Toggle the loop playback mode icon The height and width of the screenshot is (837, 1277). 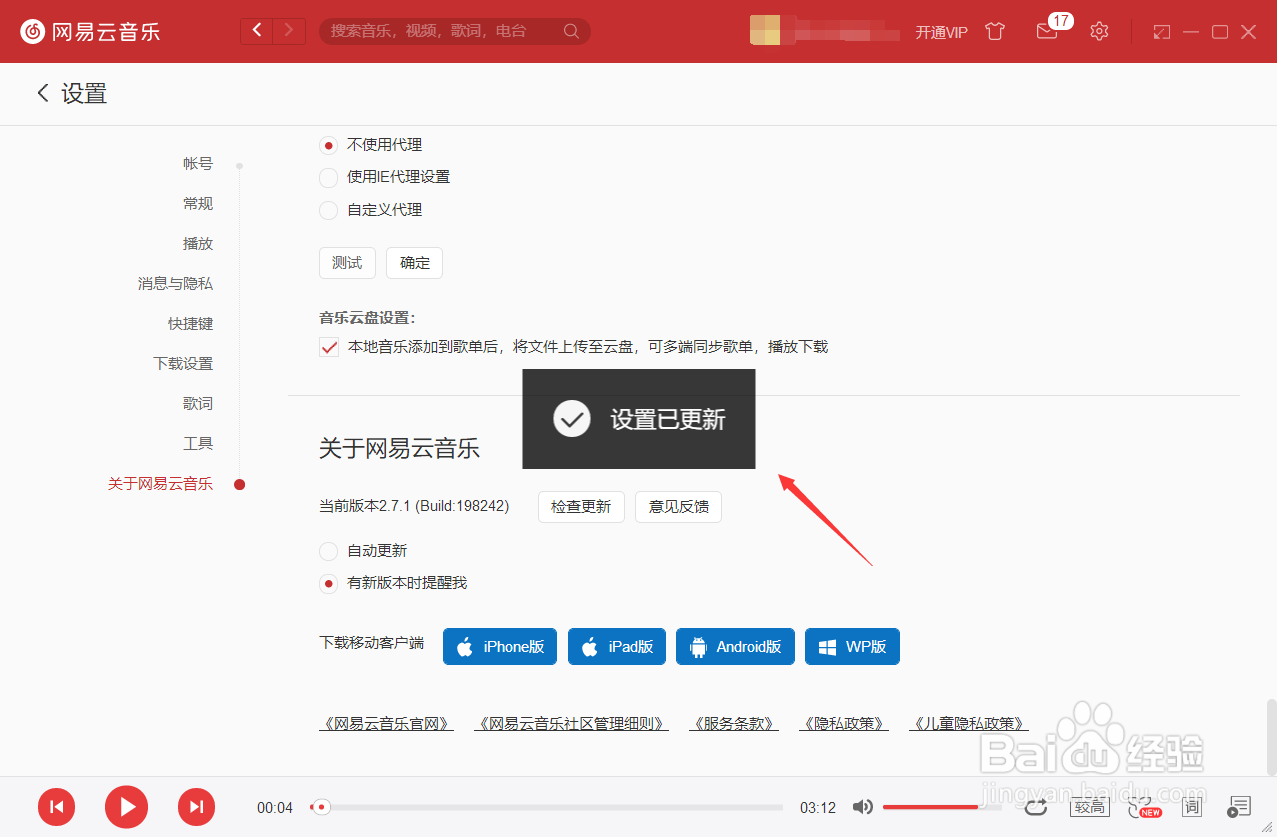pos(1036,807)
